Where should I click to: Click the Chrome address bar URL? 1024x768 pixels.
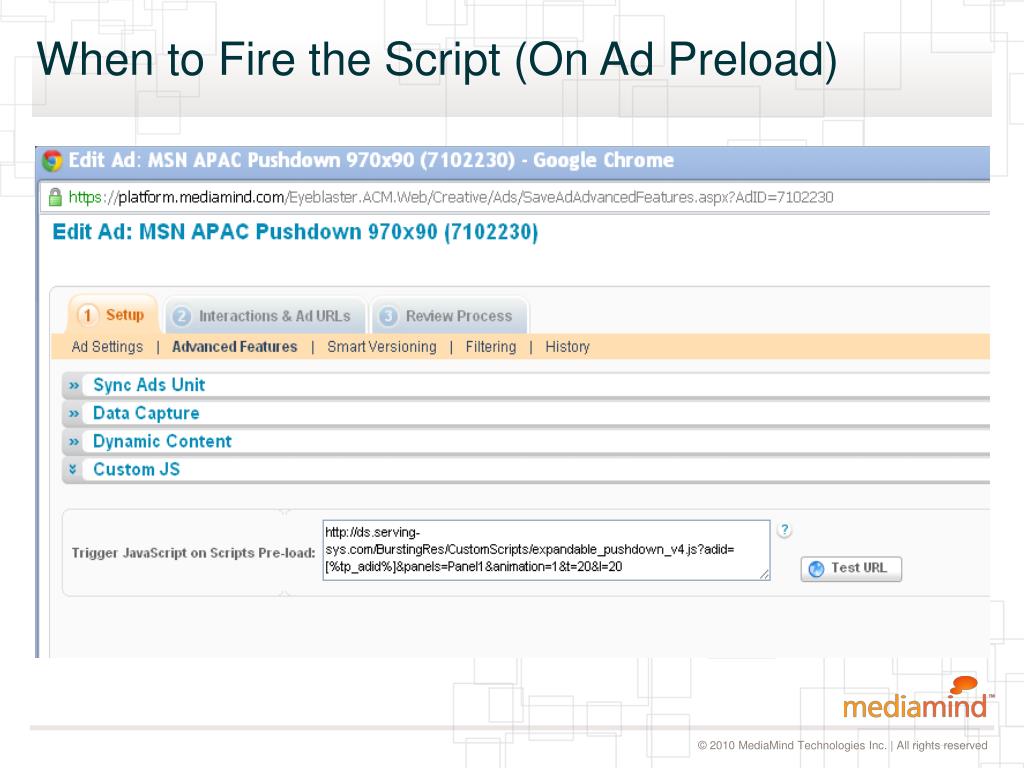click(x=451, y=197)
